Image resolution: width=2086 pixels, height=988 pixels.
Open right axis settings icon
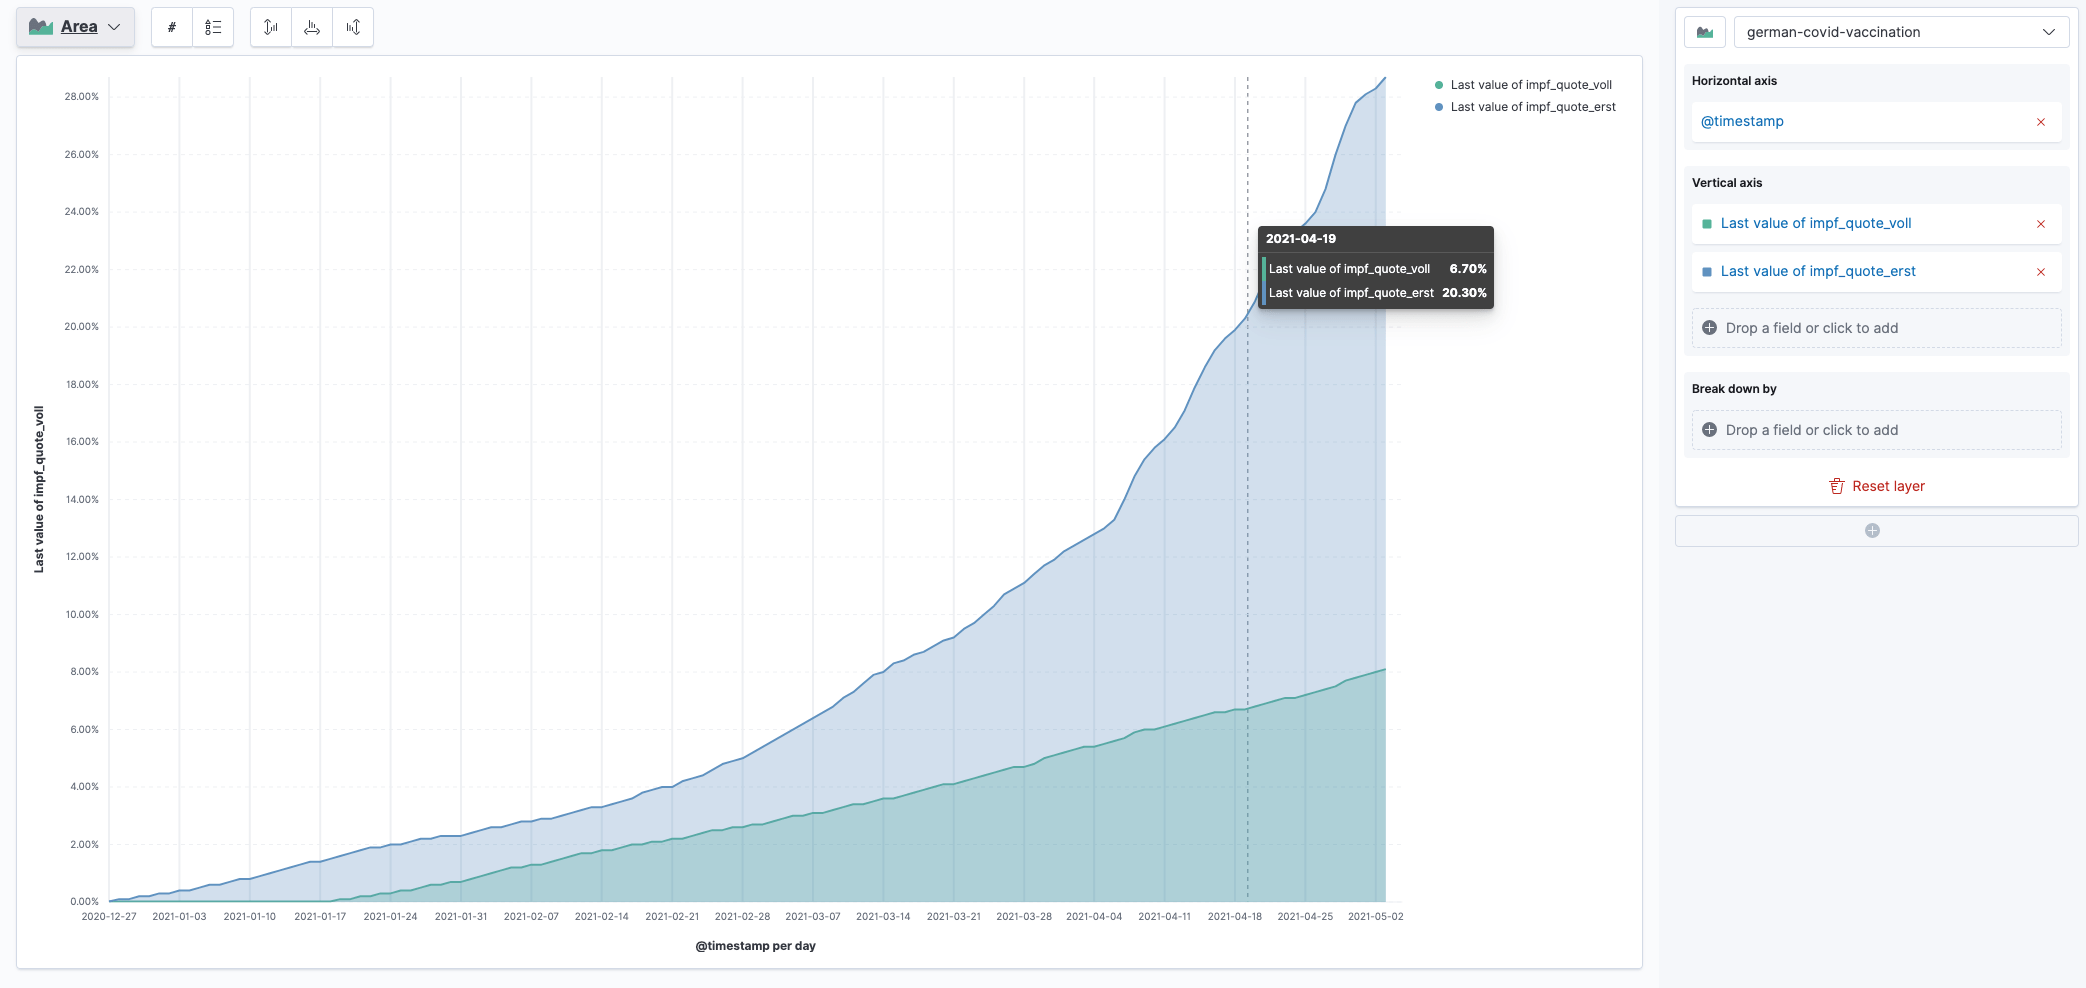point(353,27)
